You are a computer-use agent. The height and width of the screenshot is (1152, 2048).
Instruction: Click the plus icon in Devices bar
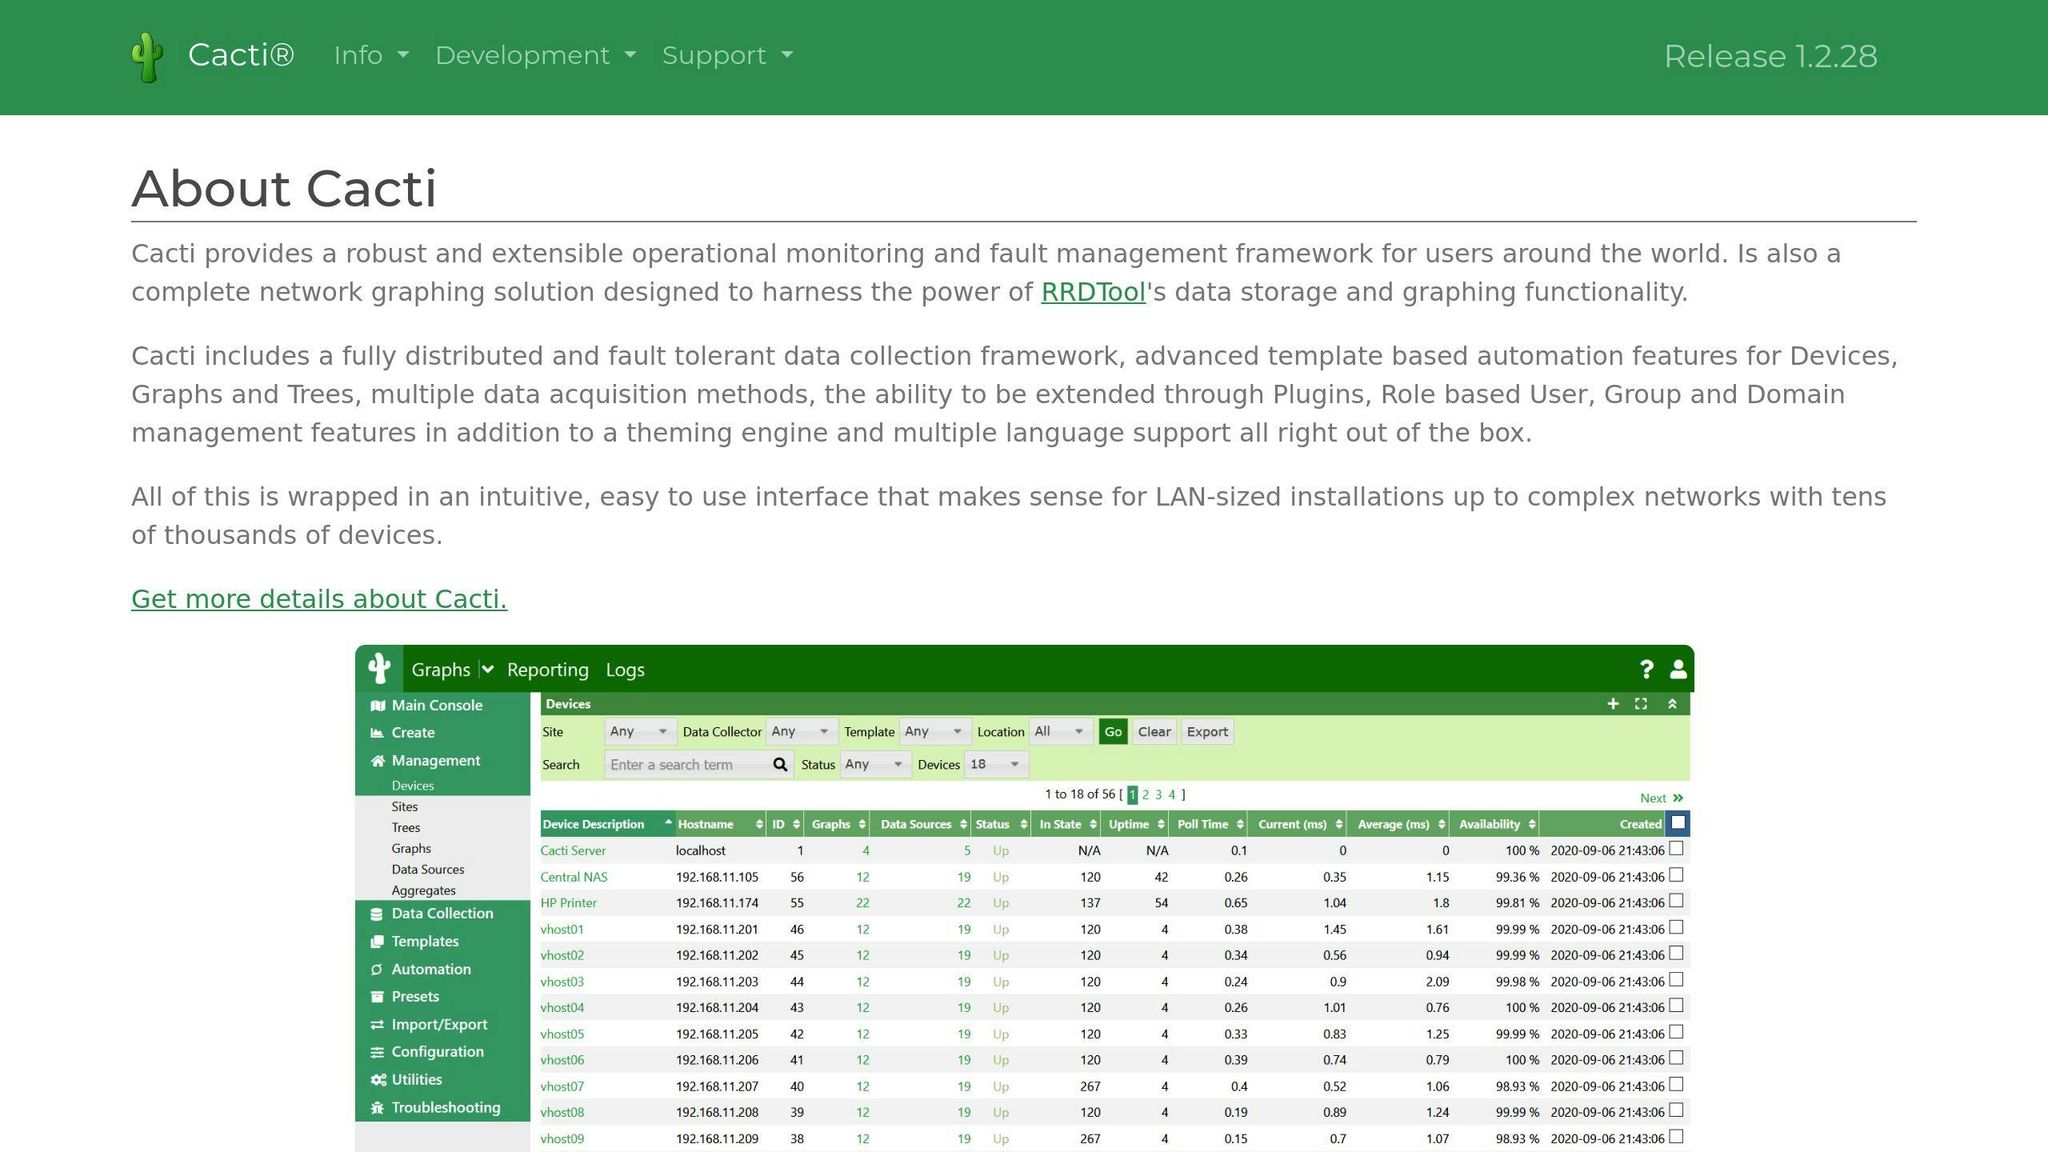pos(1612,704)
